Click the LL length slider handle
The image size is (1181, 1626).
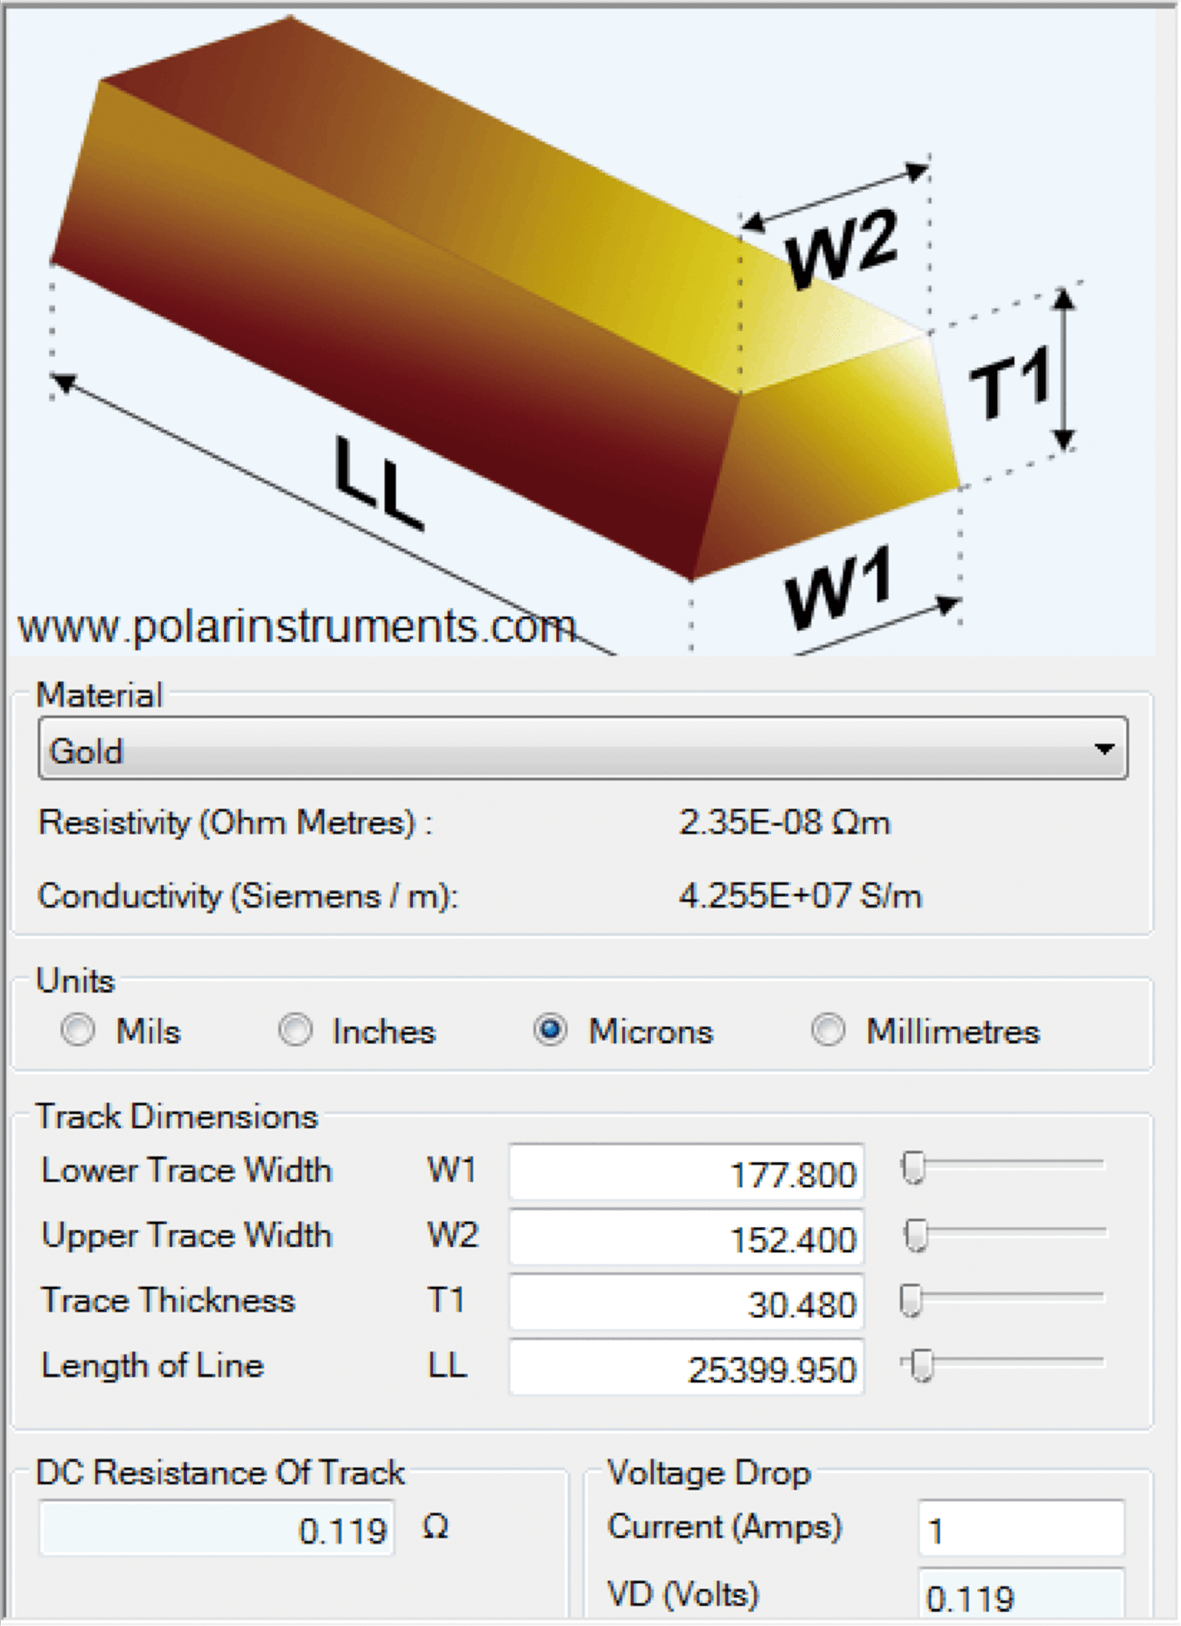(922, 1364)
